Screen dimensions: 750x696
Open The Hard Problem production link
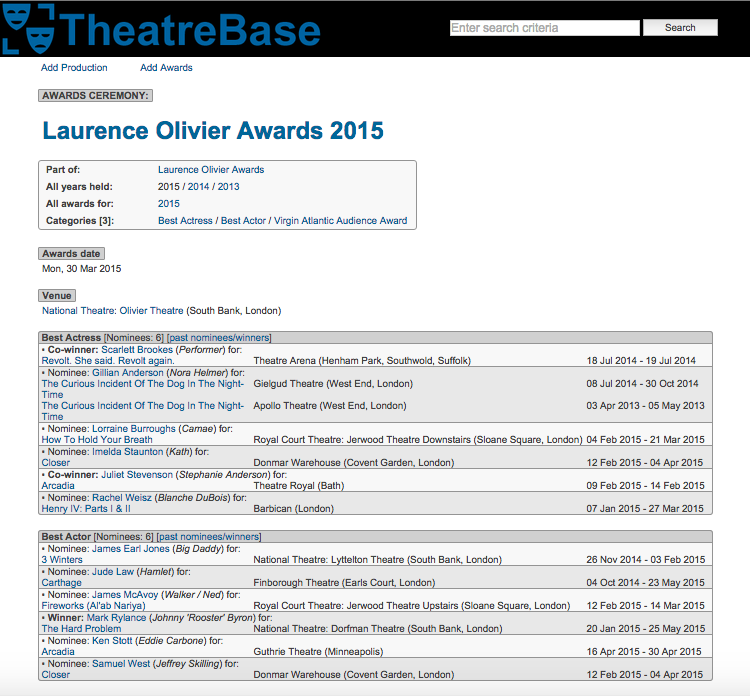81,629
